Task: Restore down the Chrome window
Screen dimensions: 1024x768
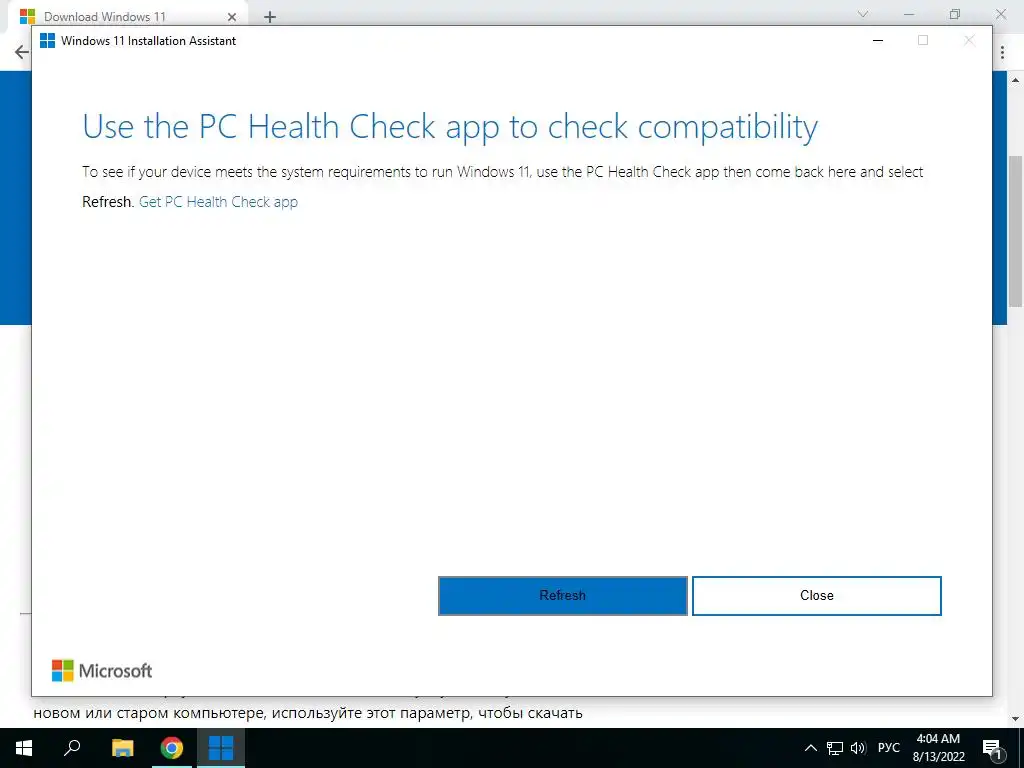Action: (955, 14)
